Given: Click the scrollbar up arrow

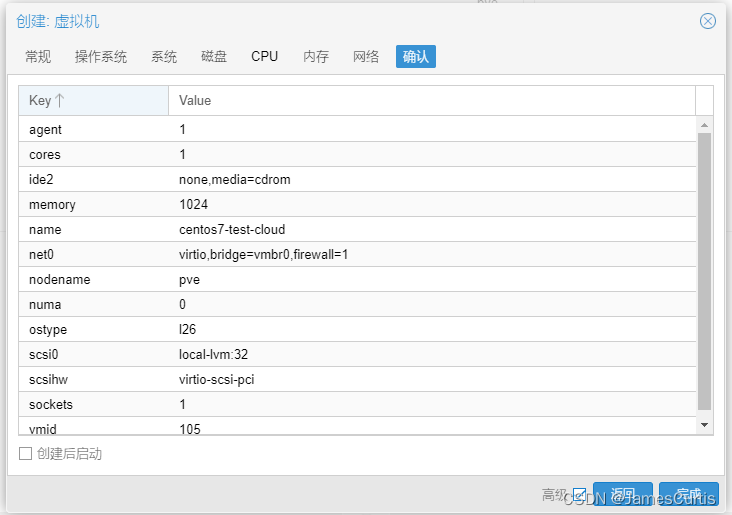Looking at the screenshot, I should point(704,125).
